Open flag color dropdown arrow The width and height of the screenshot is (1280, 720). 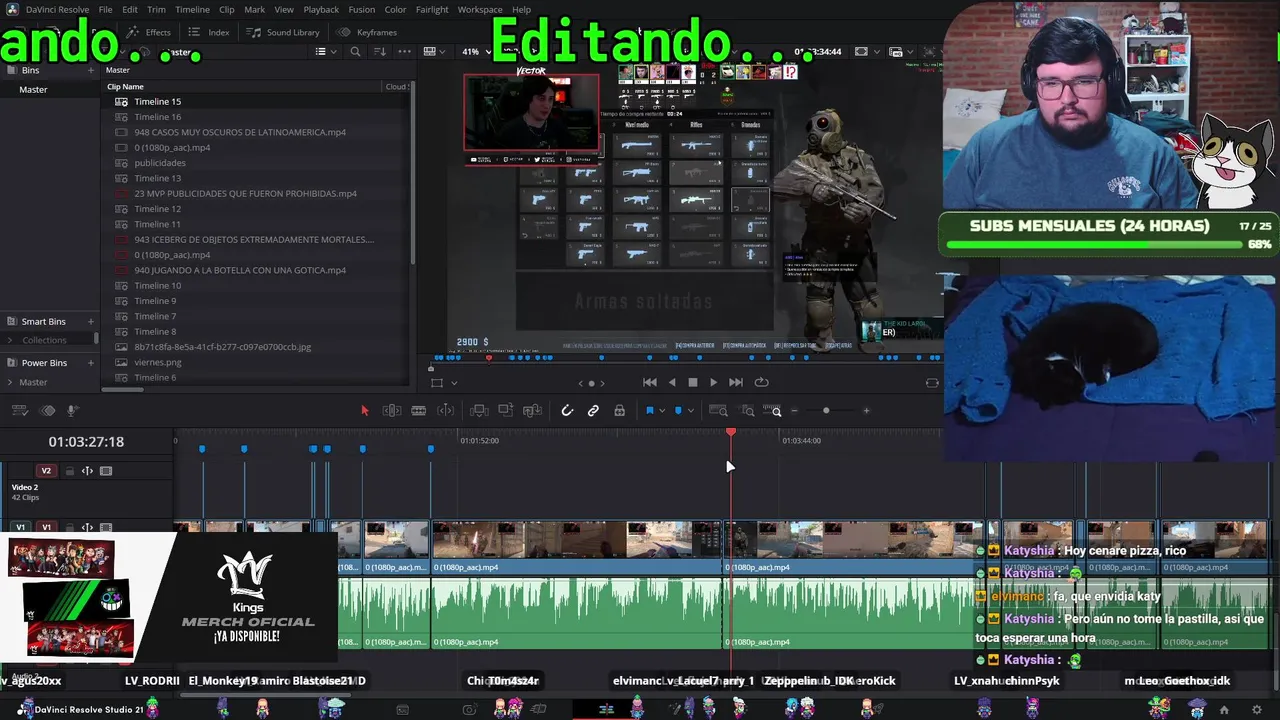tap(662, 411)
